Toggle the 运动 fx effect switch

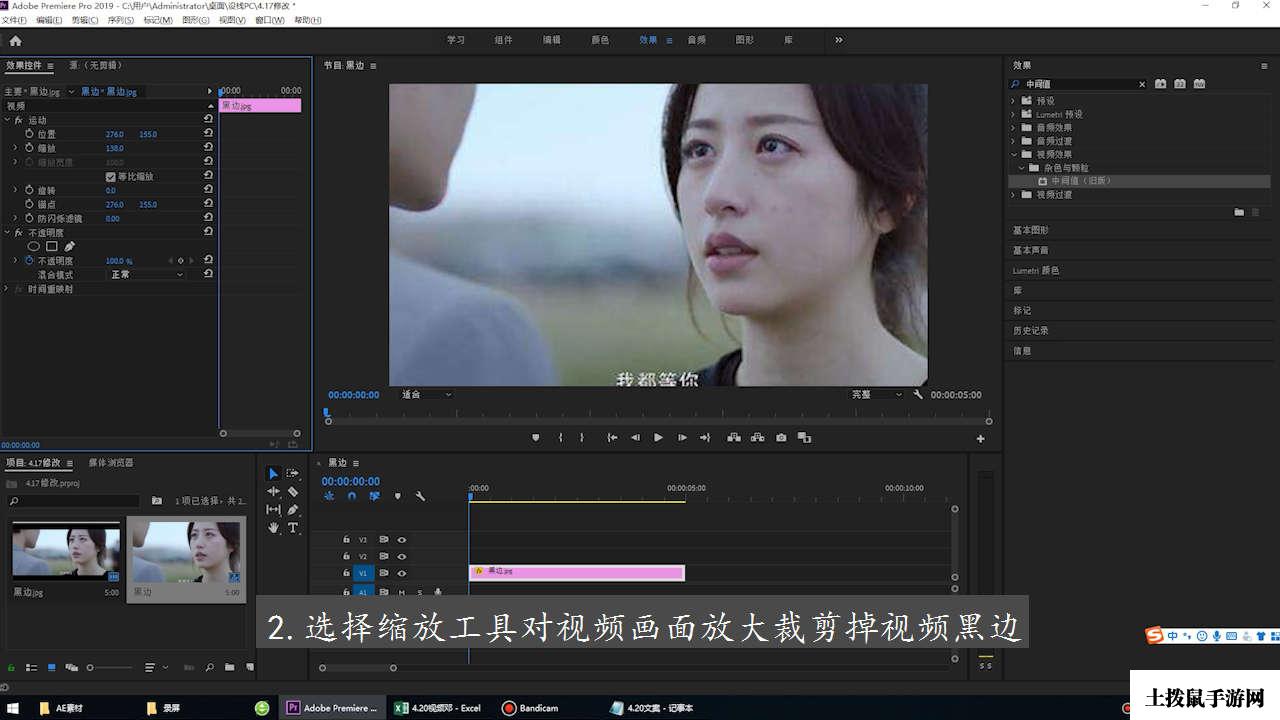click(18, 120)
